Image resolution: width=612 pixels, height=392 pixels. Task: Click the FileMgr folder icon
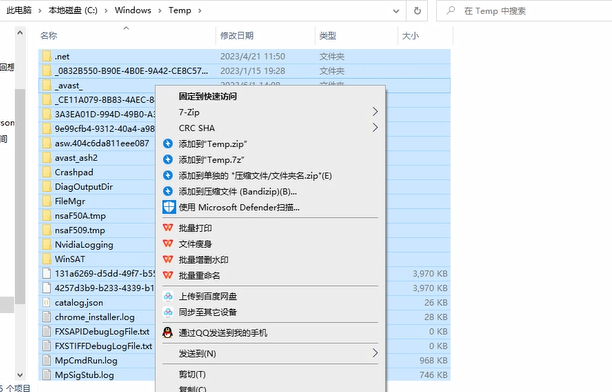[46, 201]
